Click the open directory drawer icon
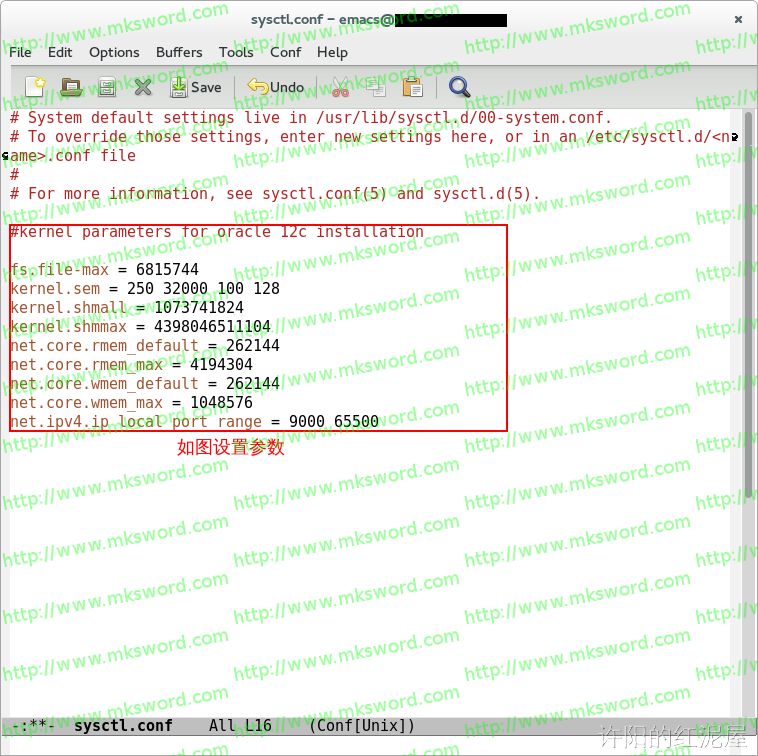This screenshot has height=756, width=758. 107,87
